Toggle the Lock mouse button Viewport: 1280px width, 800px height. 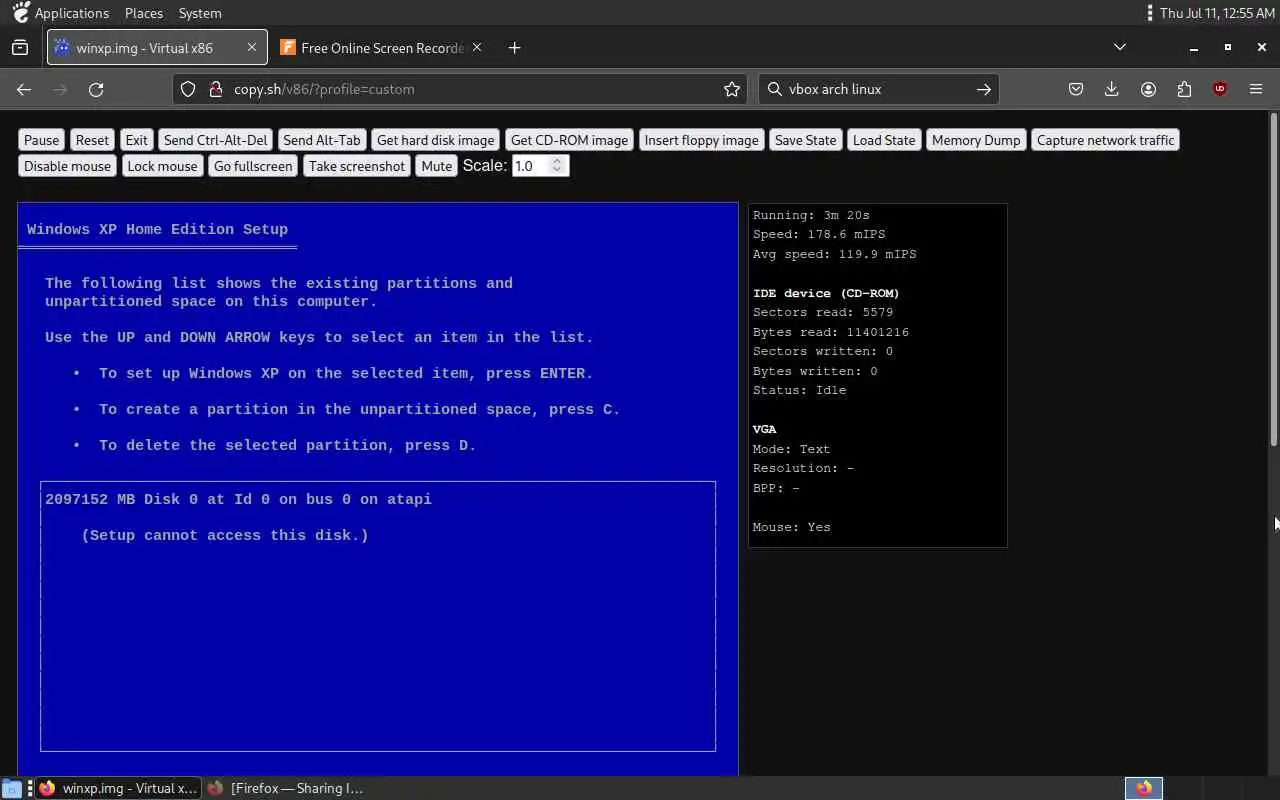tap(162, 166)
